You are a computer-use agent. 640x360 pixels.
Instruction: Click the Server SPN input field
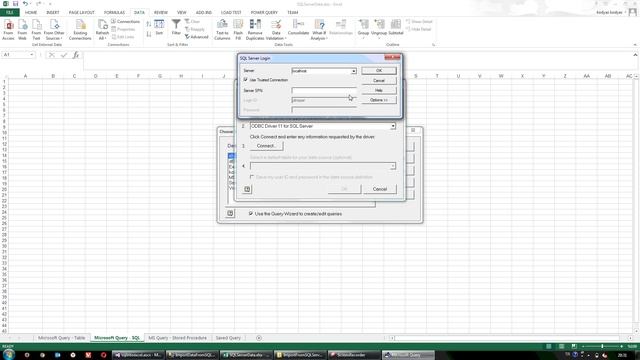pos(324,90)
